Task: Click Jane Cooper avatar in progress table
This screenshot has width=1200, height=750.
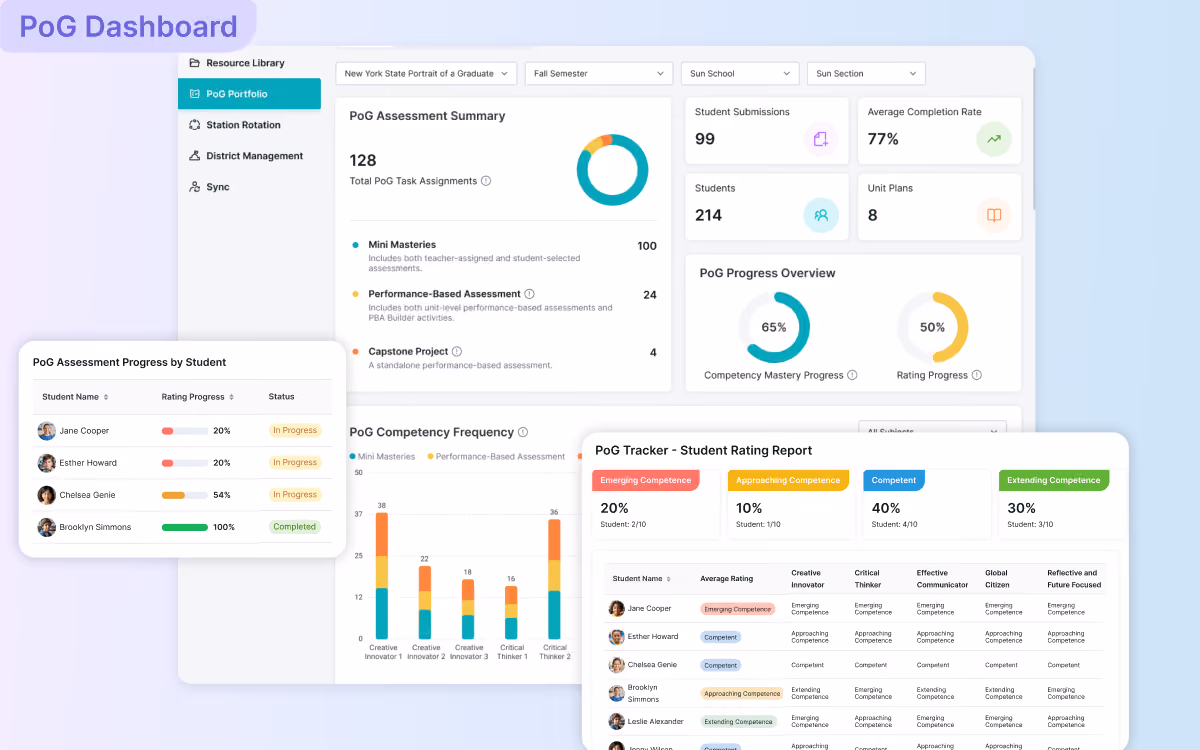Action: (x=47, y=431)
